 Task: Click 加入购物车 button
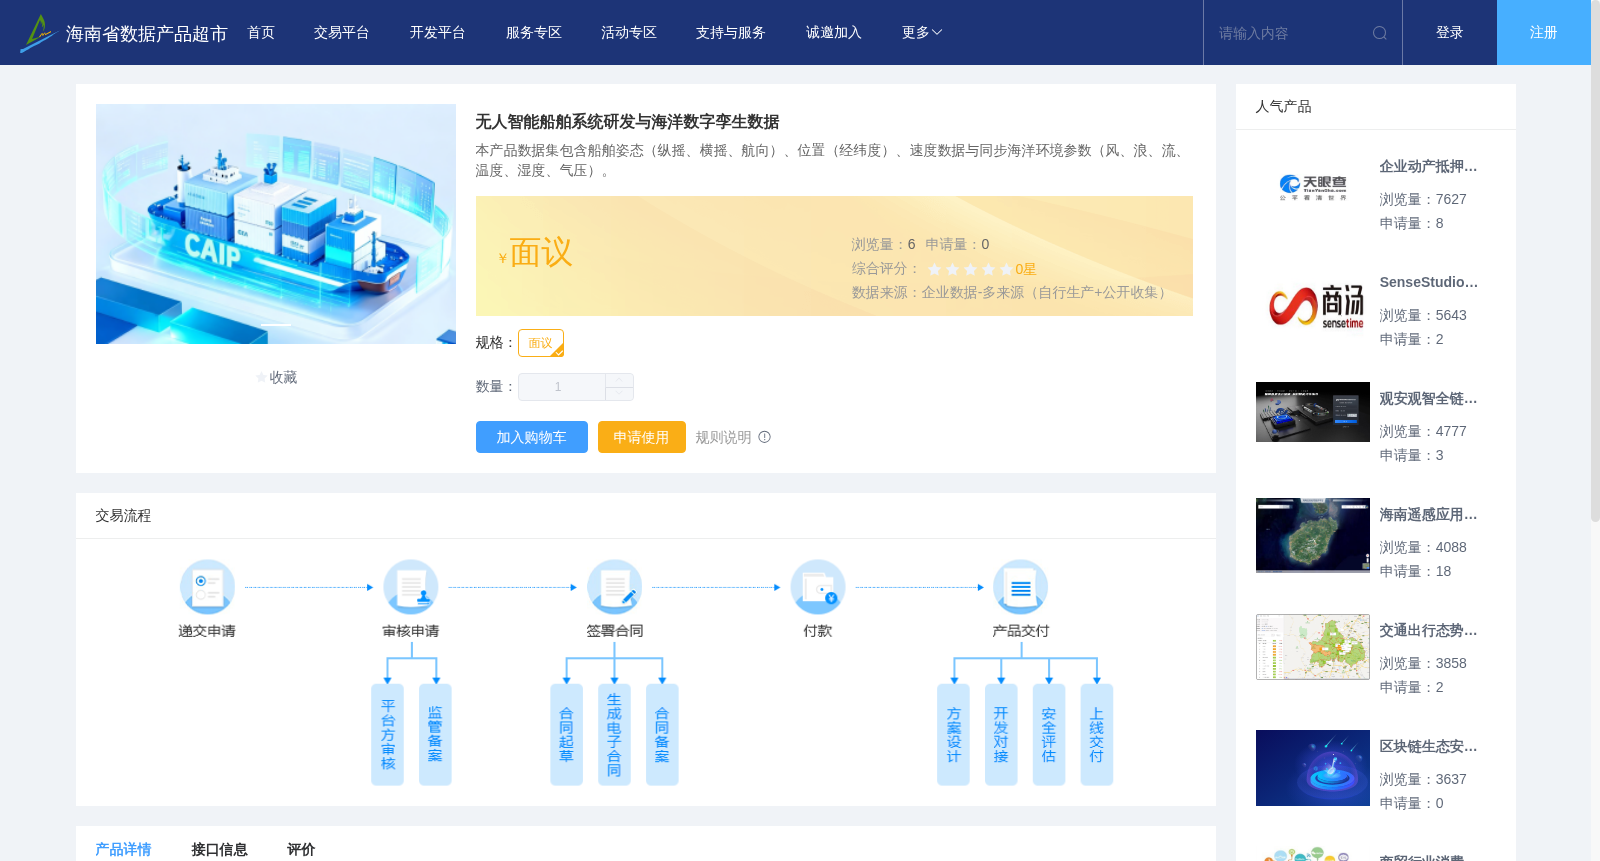(x=532, y=437)
